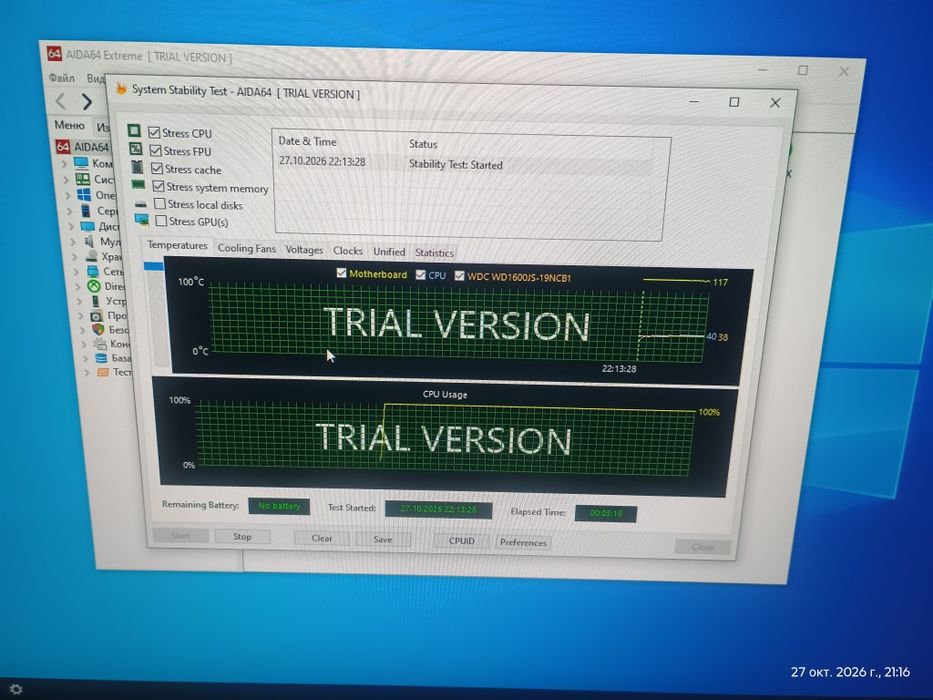Uncheck the Stress FPU checkbox
933x700 pixels.
pos(156,151)
